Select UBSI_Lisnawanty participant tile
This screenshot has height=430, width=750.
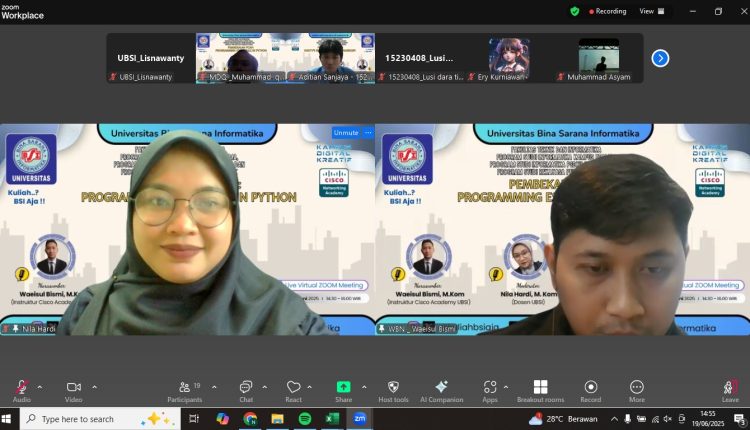151,58
